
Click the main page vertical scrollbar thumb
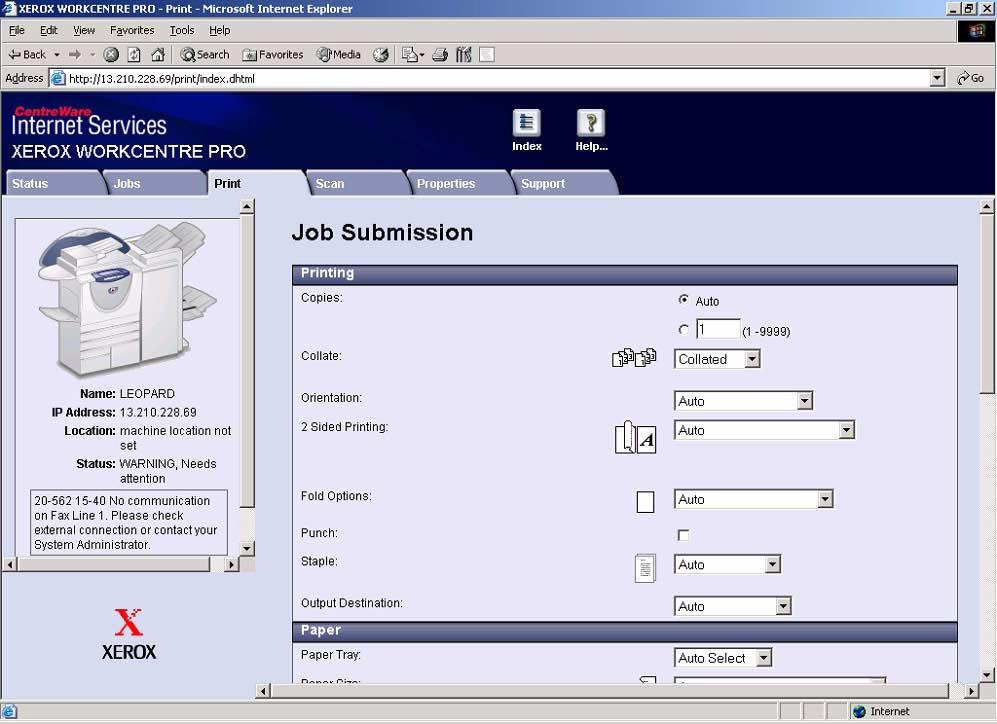986,304
